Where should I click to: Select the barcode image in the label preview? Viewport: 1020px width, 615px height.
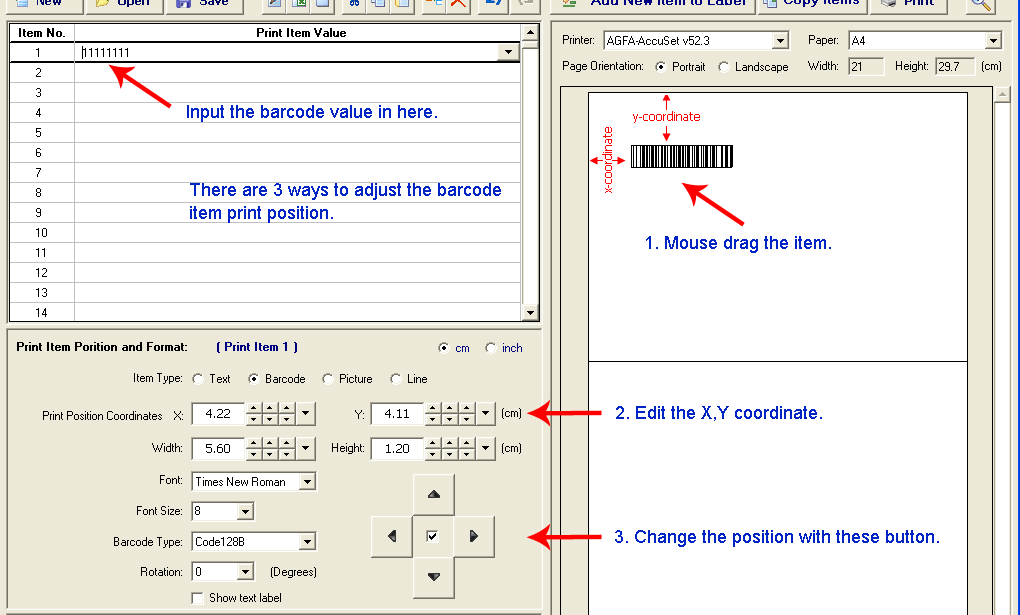681,157
